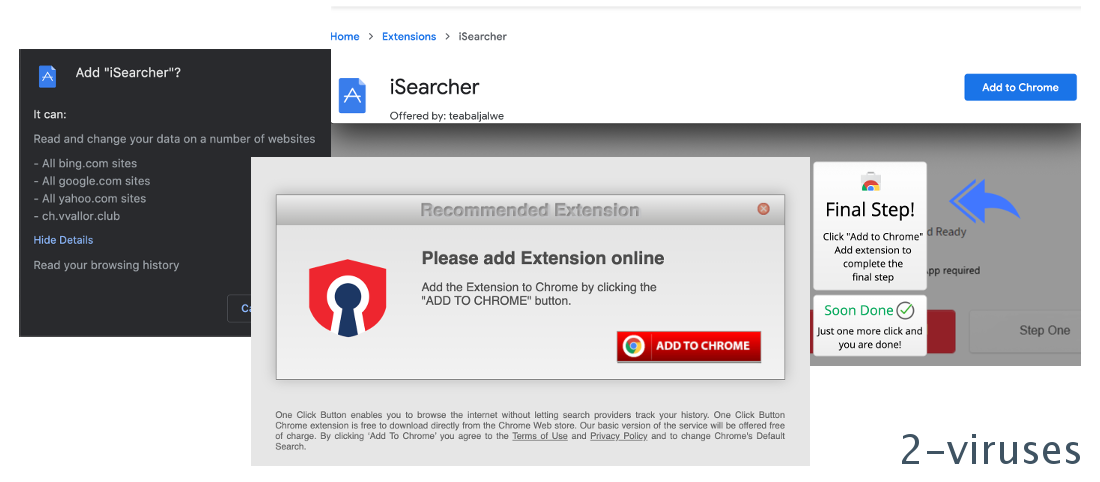This screenshot has width=1100, height=482.
Task: Click the iSearcher store page icon
Action: 353,95
